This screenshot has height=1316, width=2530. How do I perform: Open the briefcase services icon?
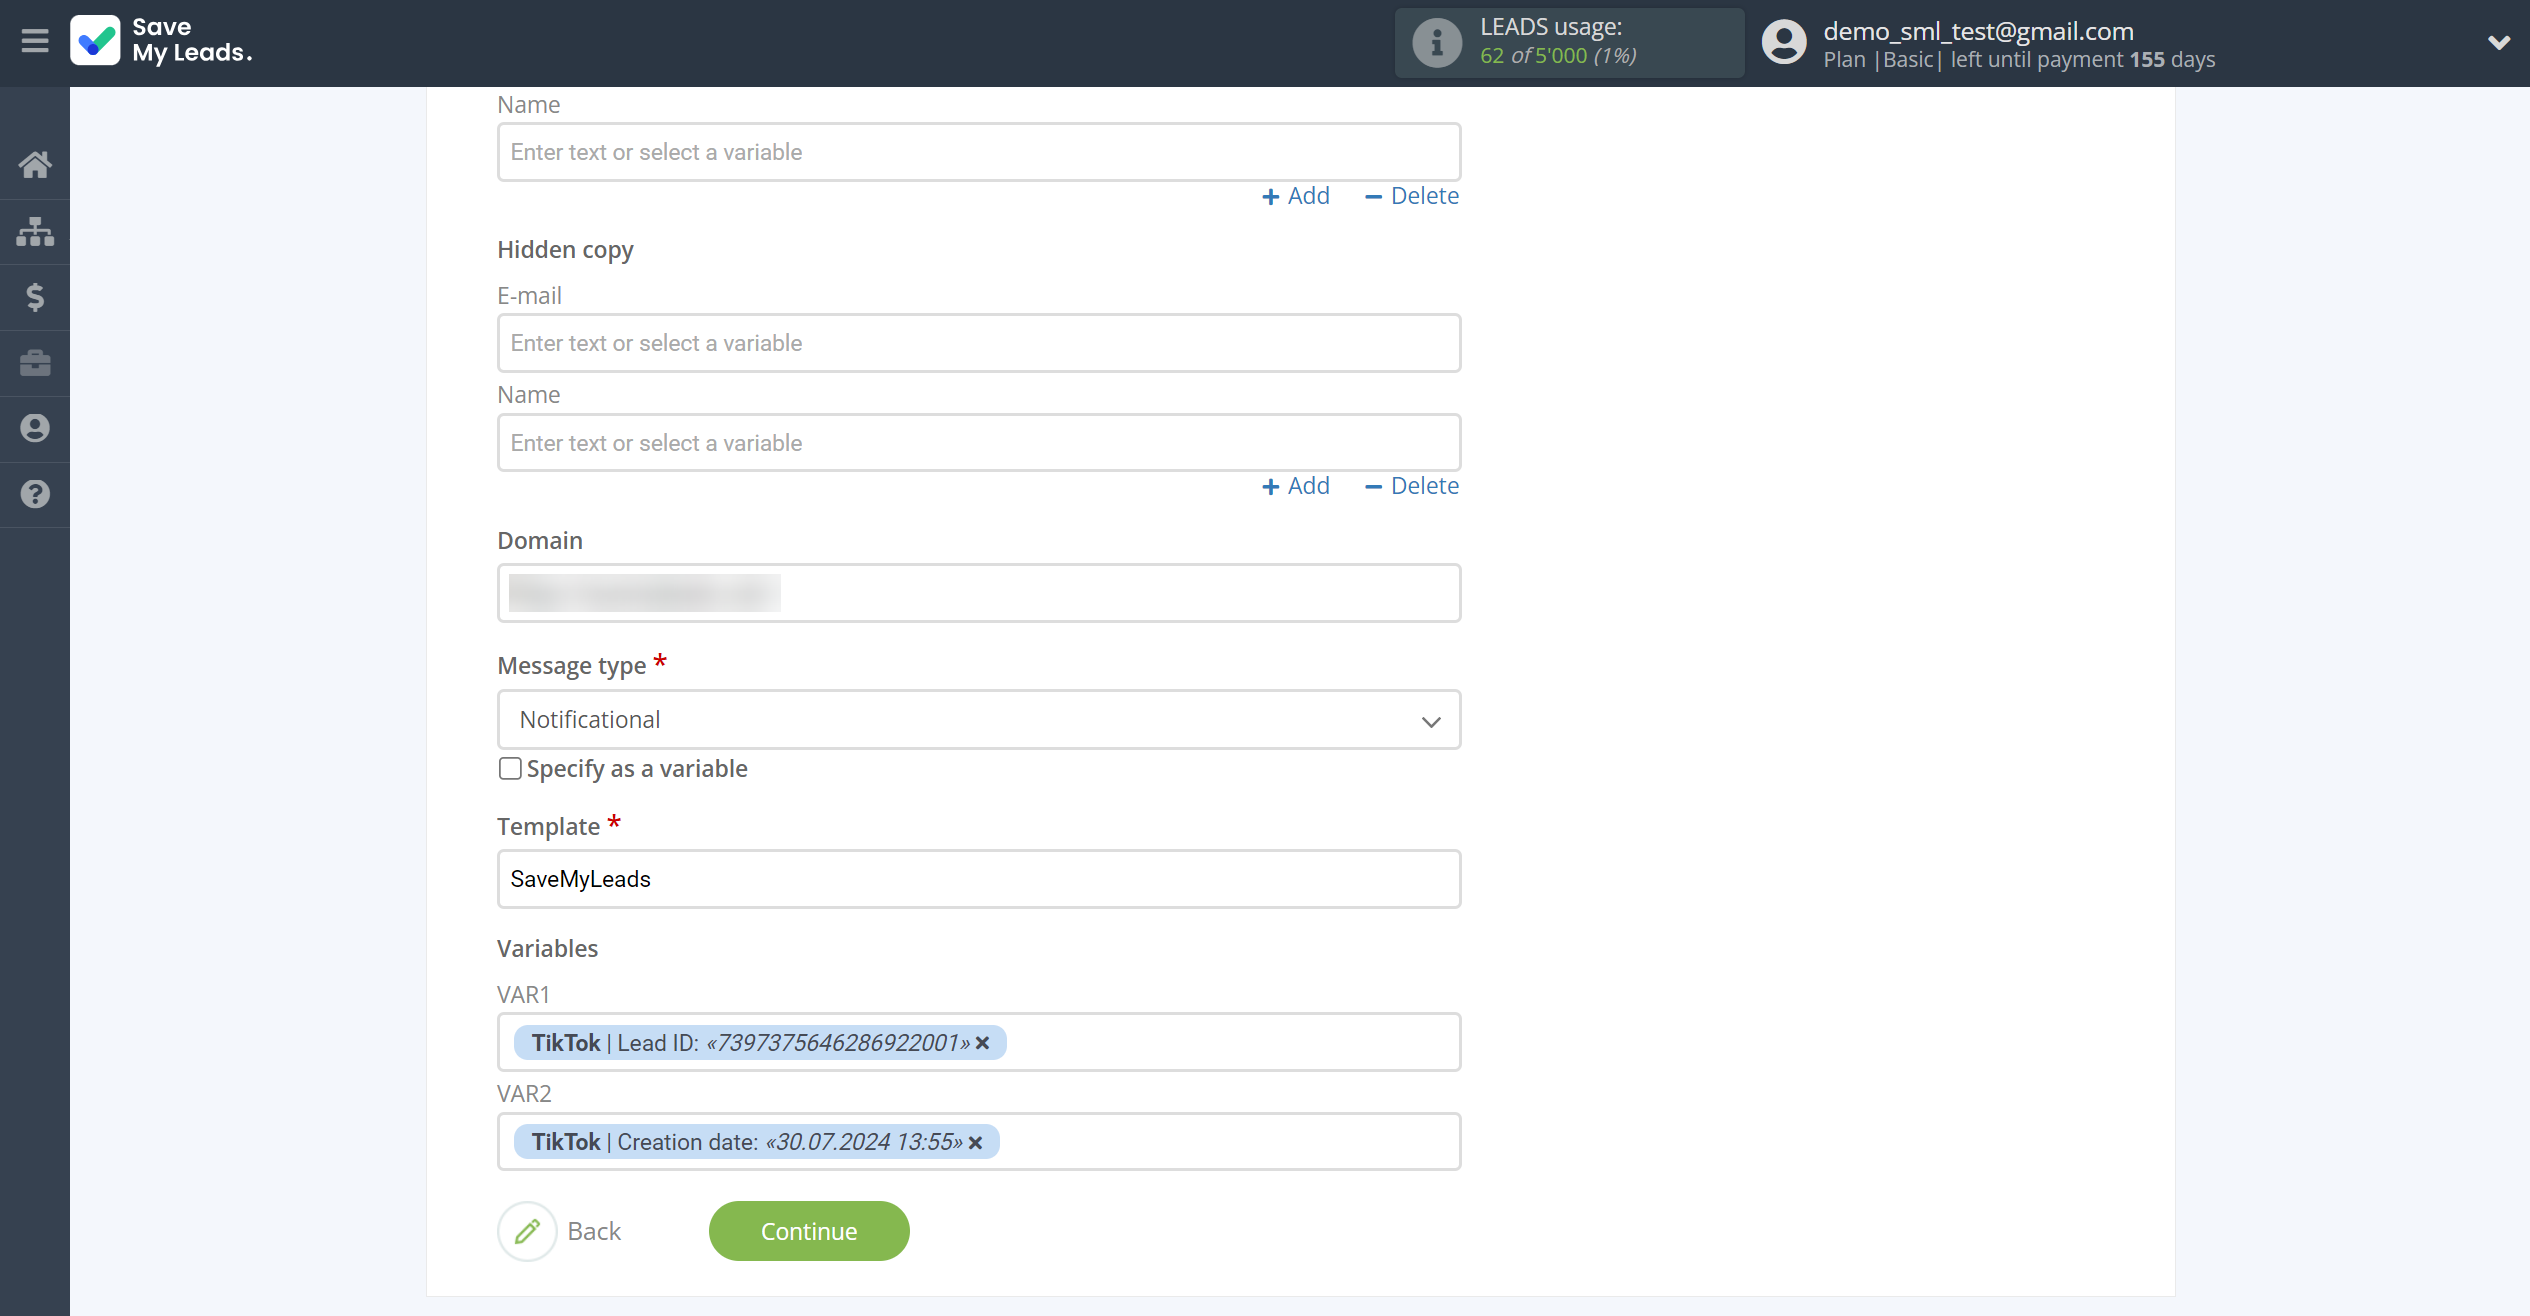35,362
